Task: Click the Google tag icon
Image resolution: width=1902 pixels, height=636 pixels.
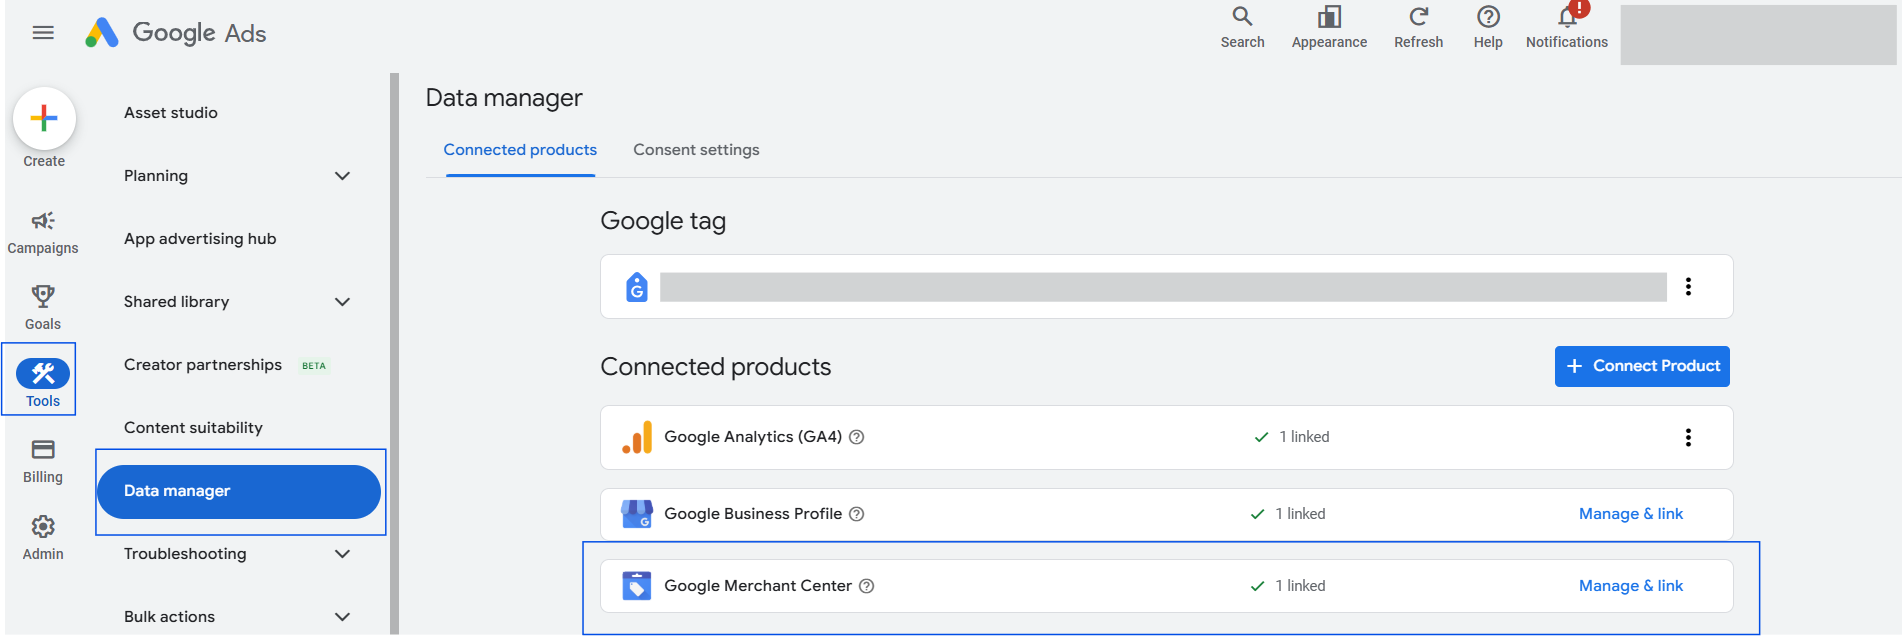Action: (x=637, y=287)
